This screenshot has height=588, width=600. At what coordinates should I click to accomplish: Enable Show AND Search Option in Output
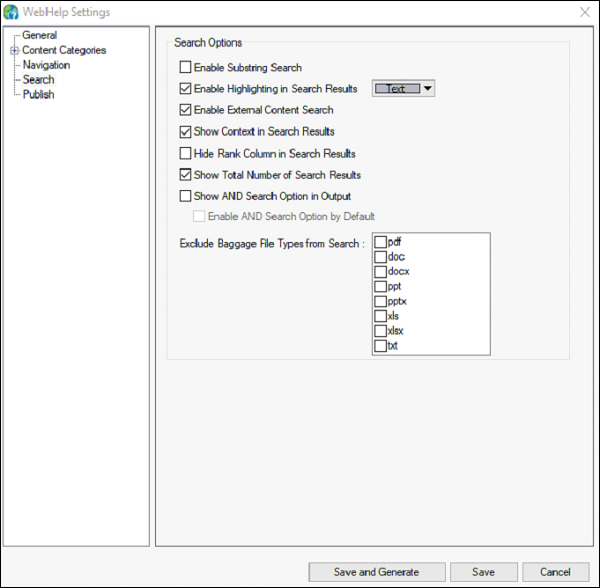coord(185,196)
